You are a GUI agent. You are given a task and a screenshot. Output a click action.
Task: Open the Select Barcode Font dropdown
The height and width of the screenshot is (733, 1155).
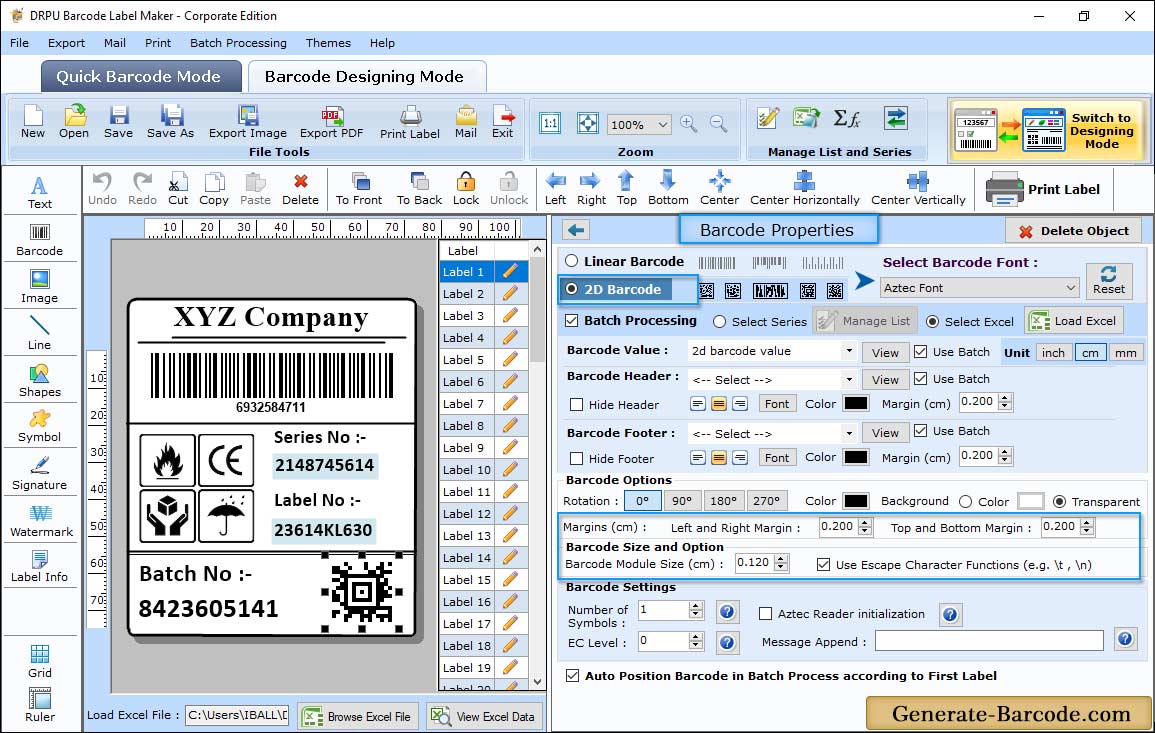click(979, 288)
